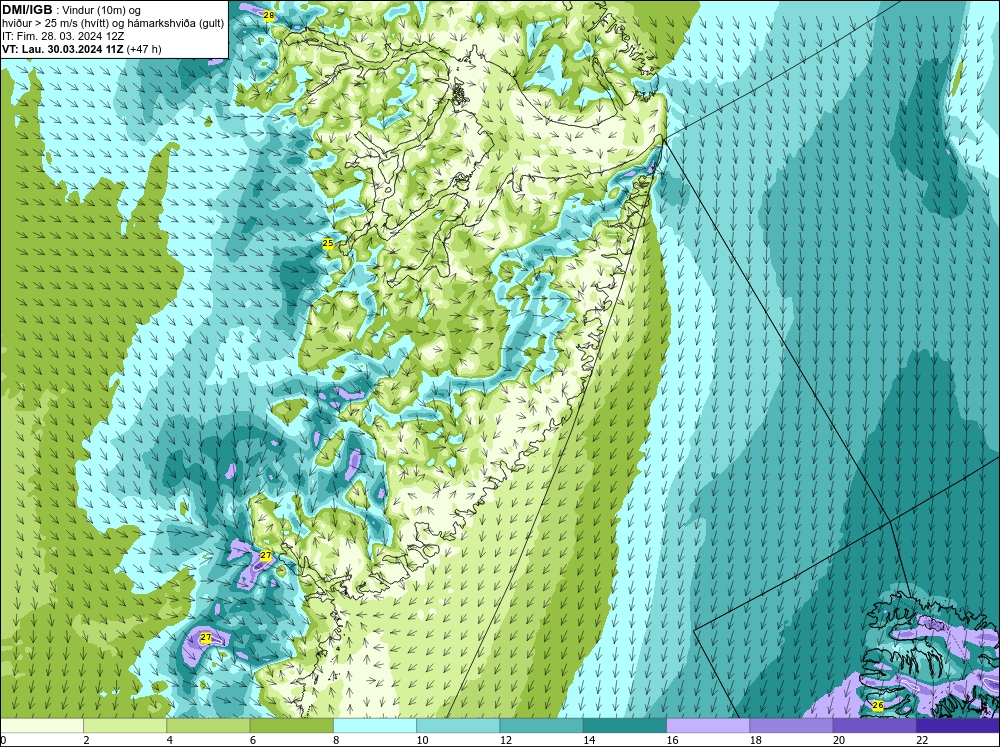Pick the pale yellow 0–2 m/s scale swatch
The height and width of the screenshot is (747, 1000).
[x=41, y=725]
